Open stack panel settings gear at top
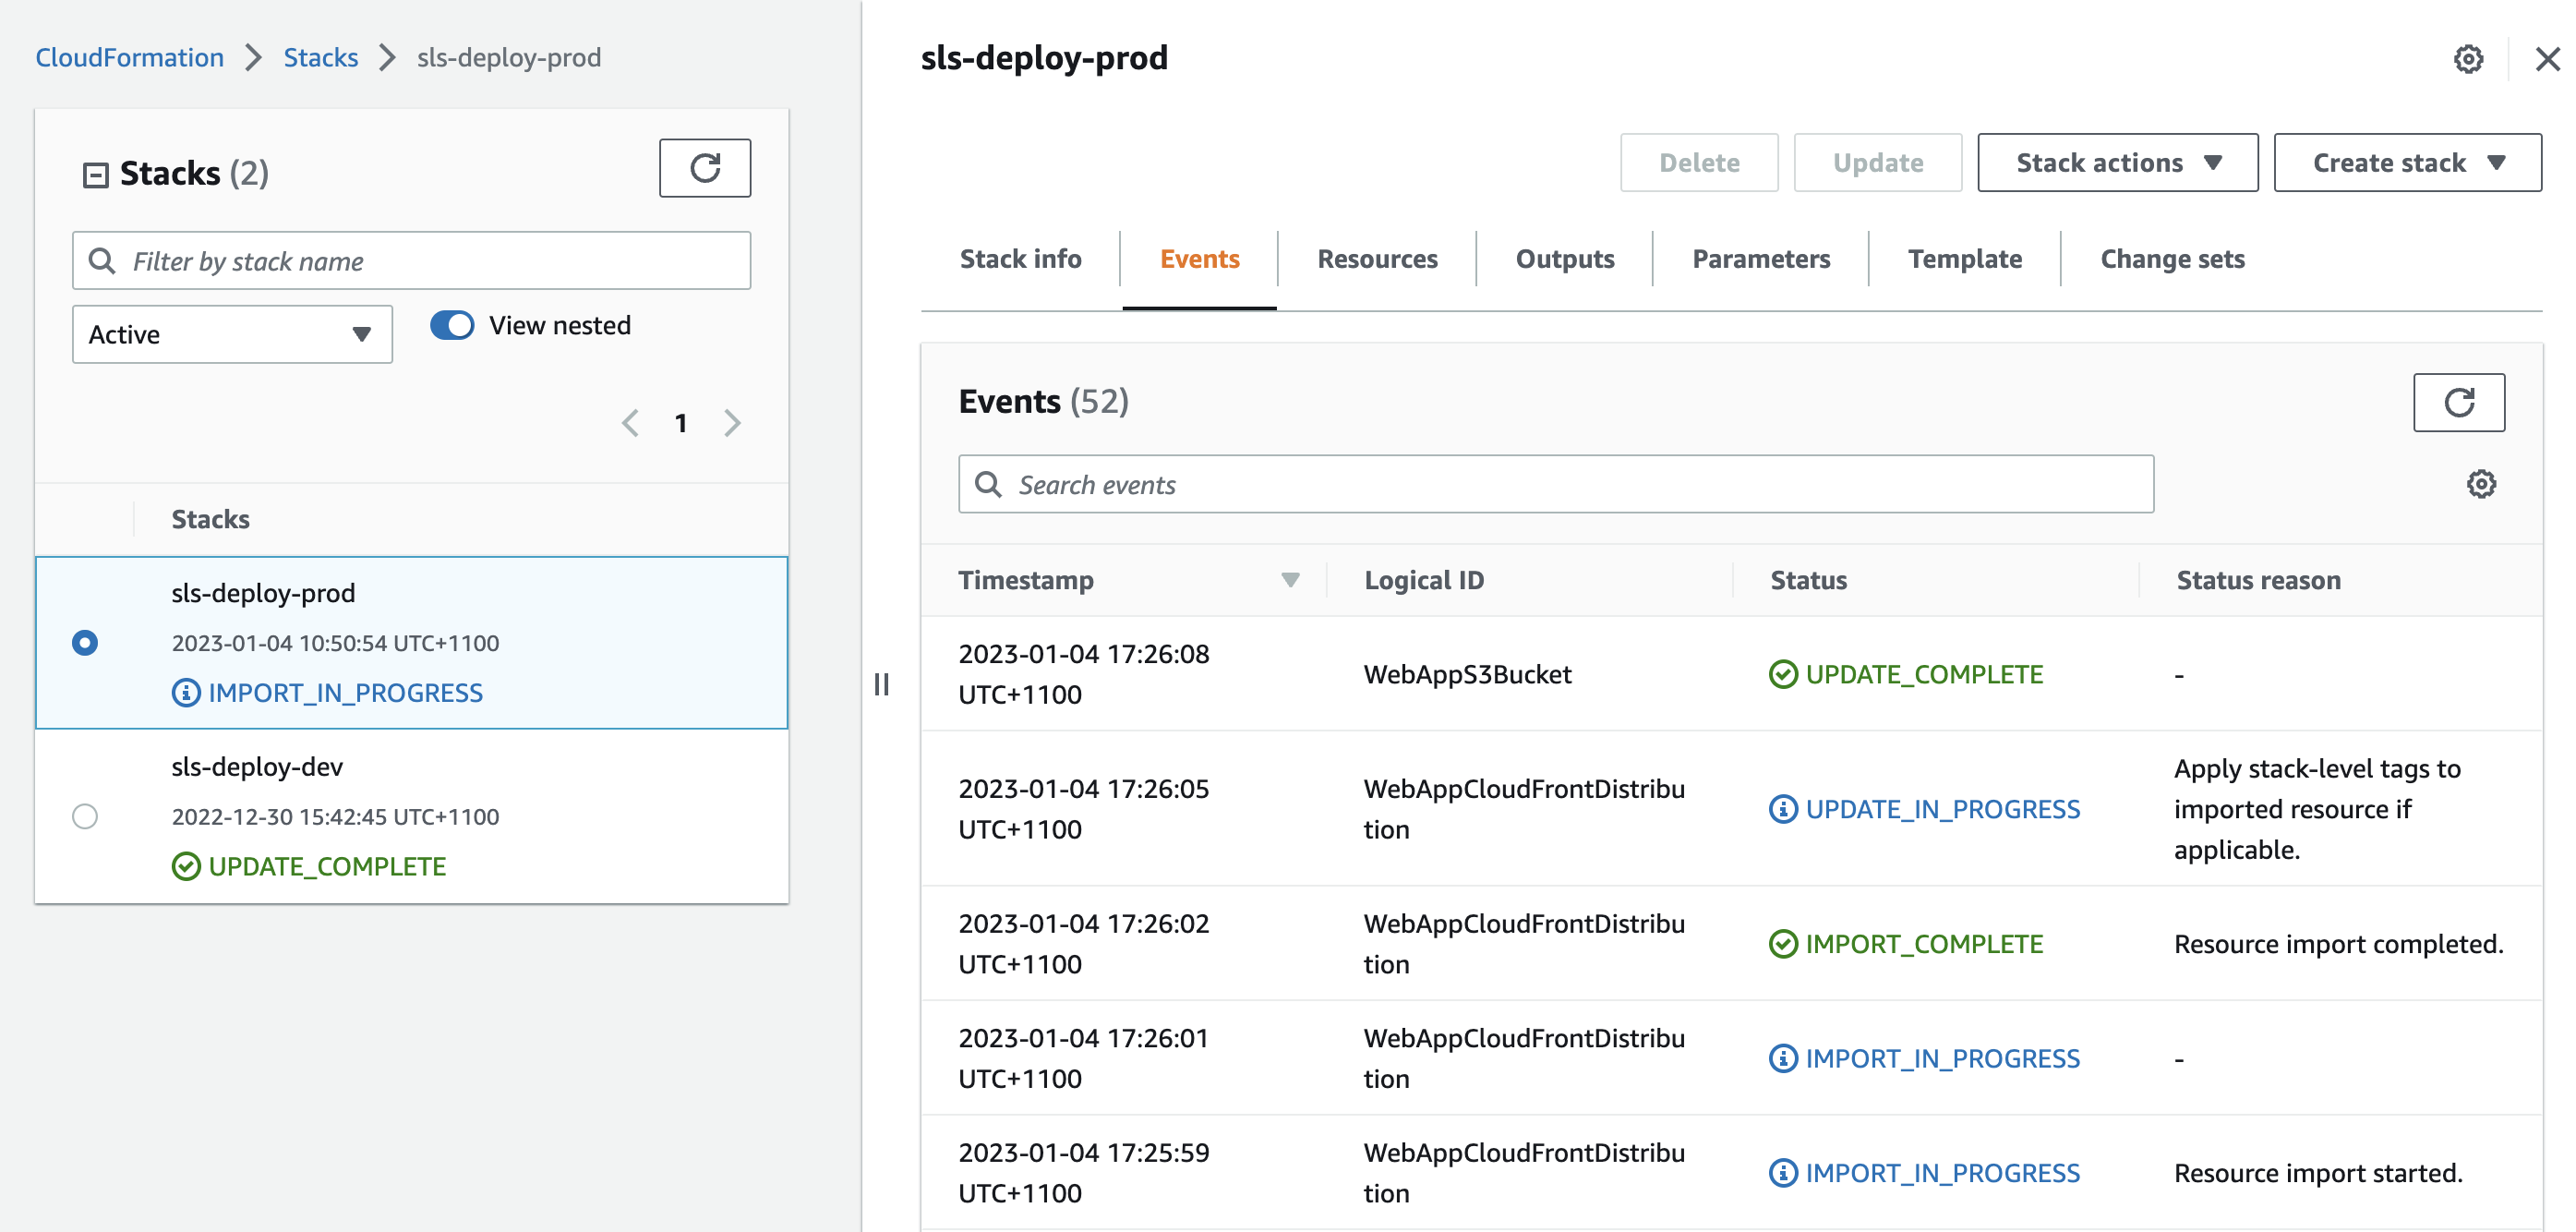 [x=2467, y=59]
